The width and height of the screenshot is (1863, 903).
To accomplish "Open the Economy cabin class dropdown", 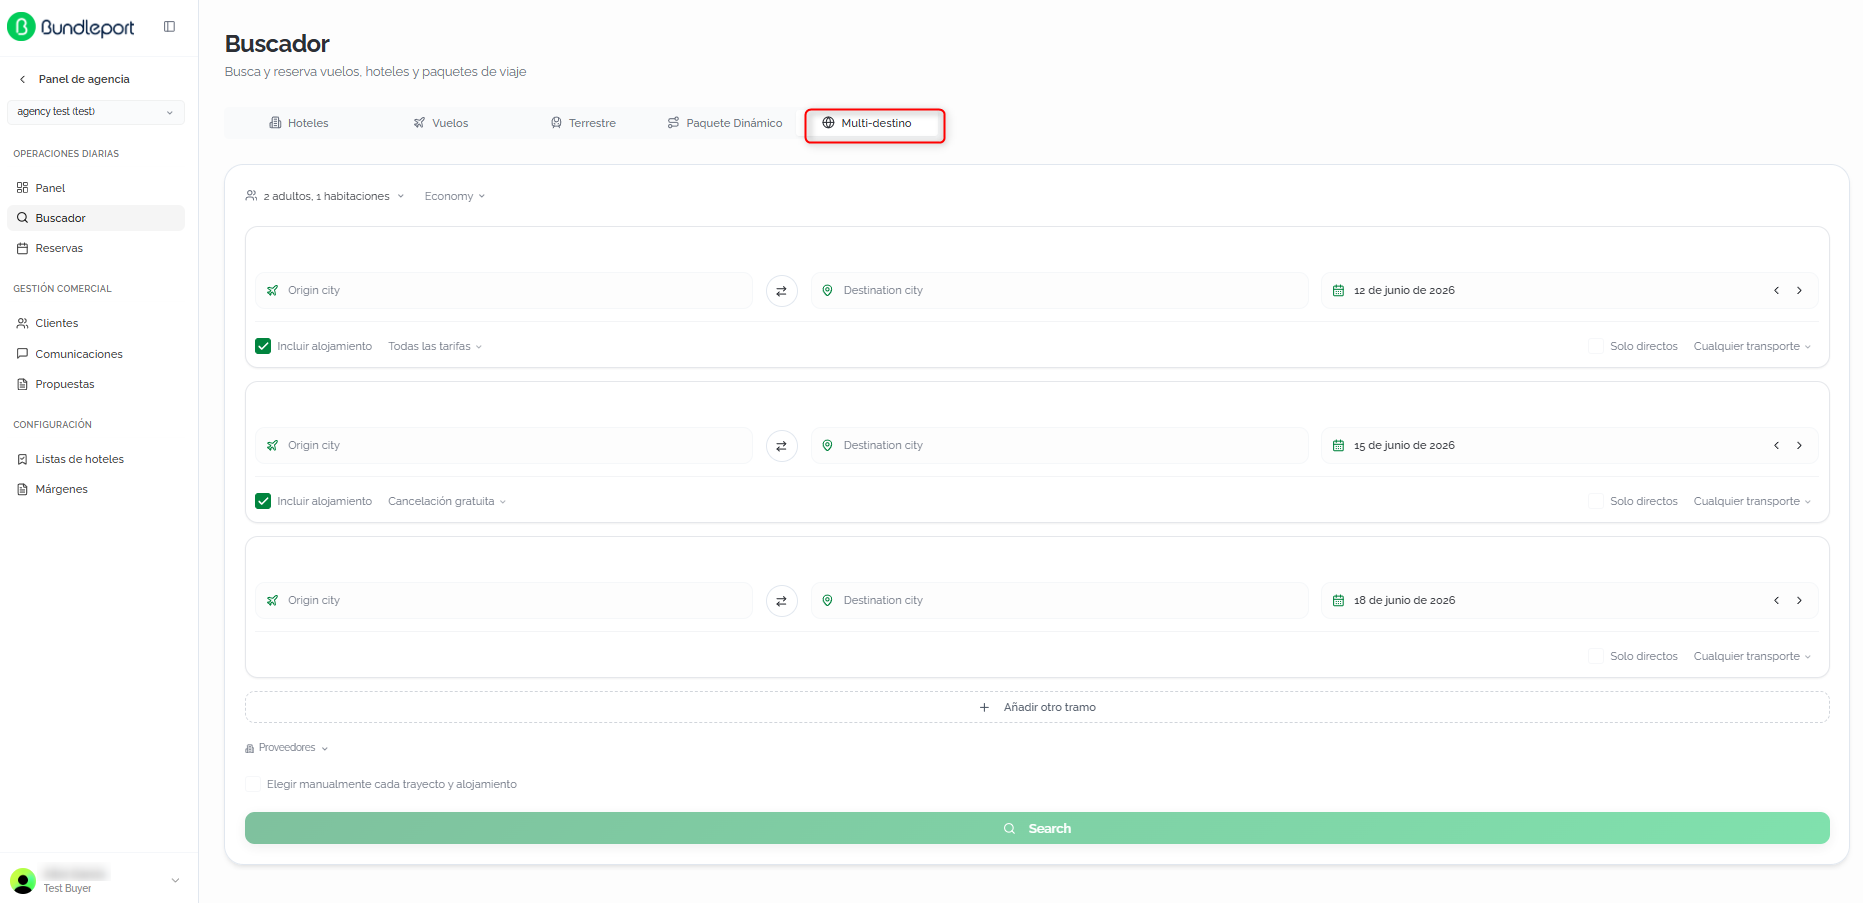I will [455, 196].
